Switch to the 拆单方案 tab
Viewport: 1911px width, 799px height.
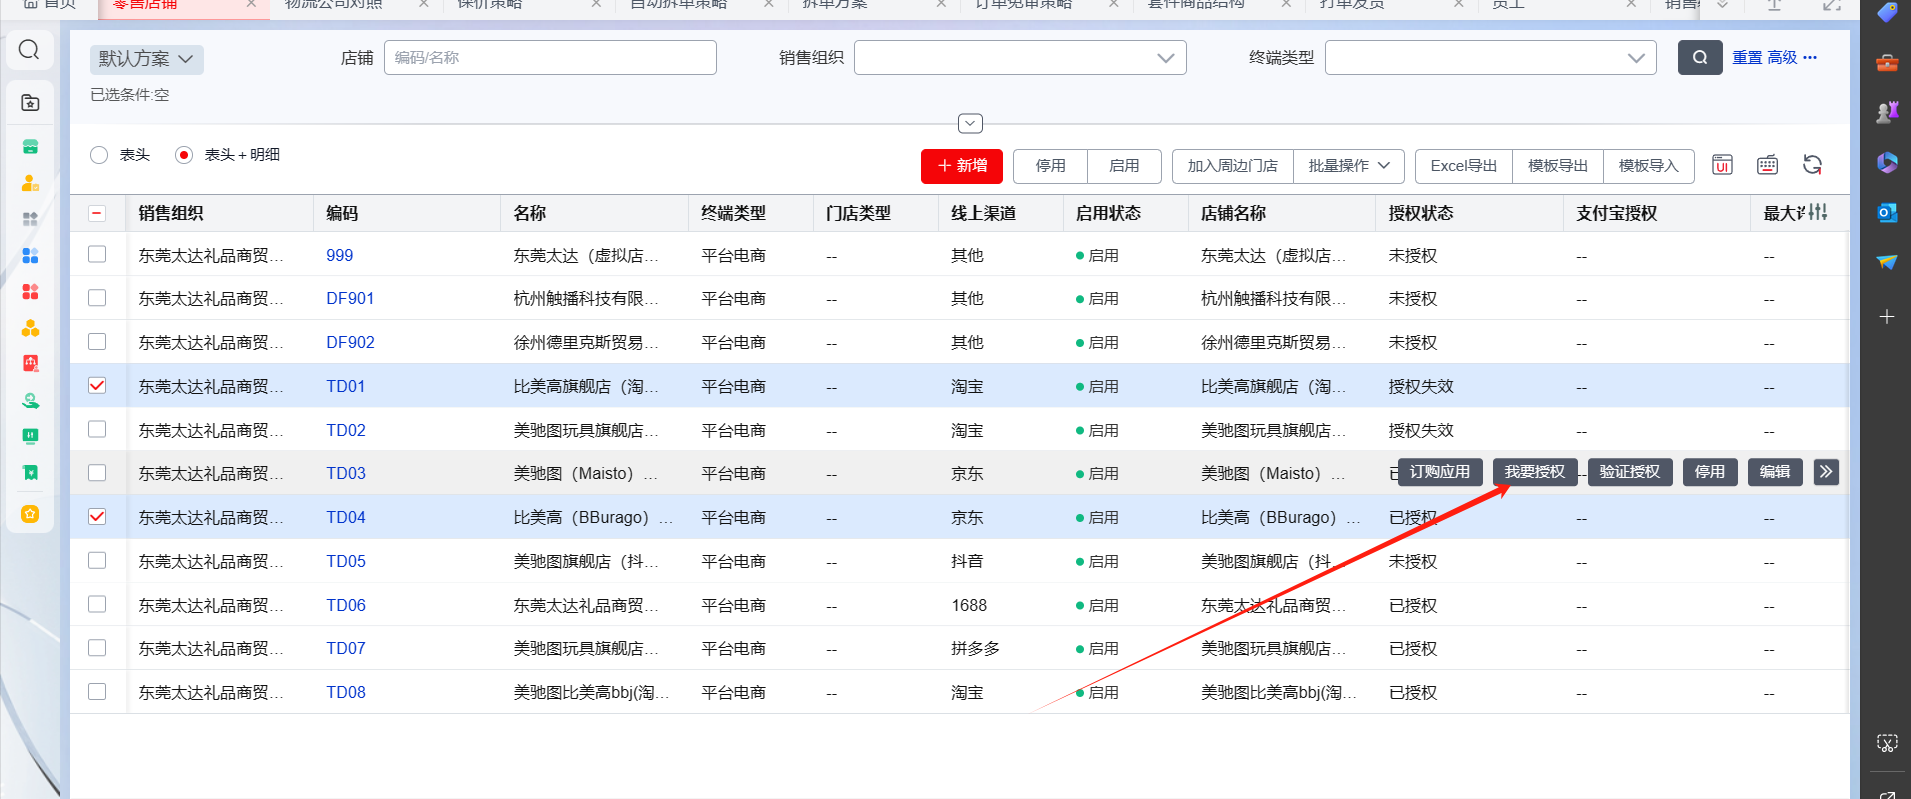coord(835,5)
